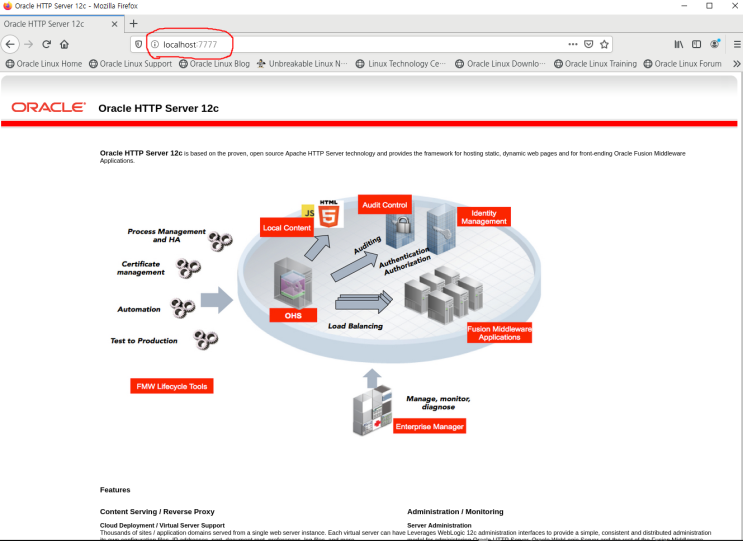Click the gears icon beside Process Management

pyautogui.click(x=220, y=242)
